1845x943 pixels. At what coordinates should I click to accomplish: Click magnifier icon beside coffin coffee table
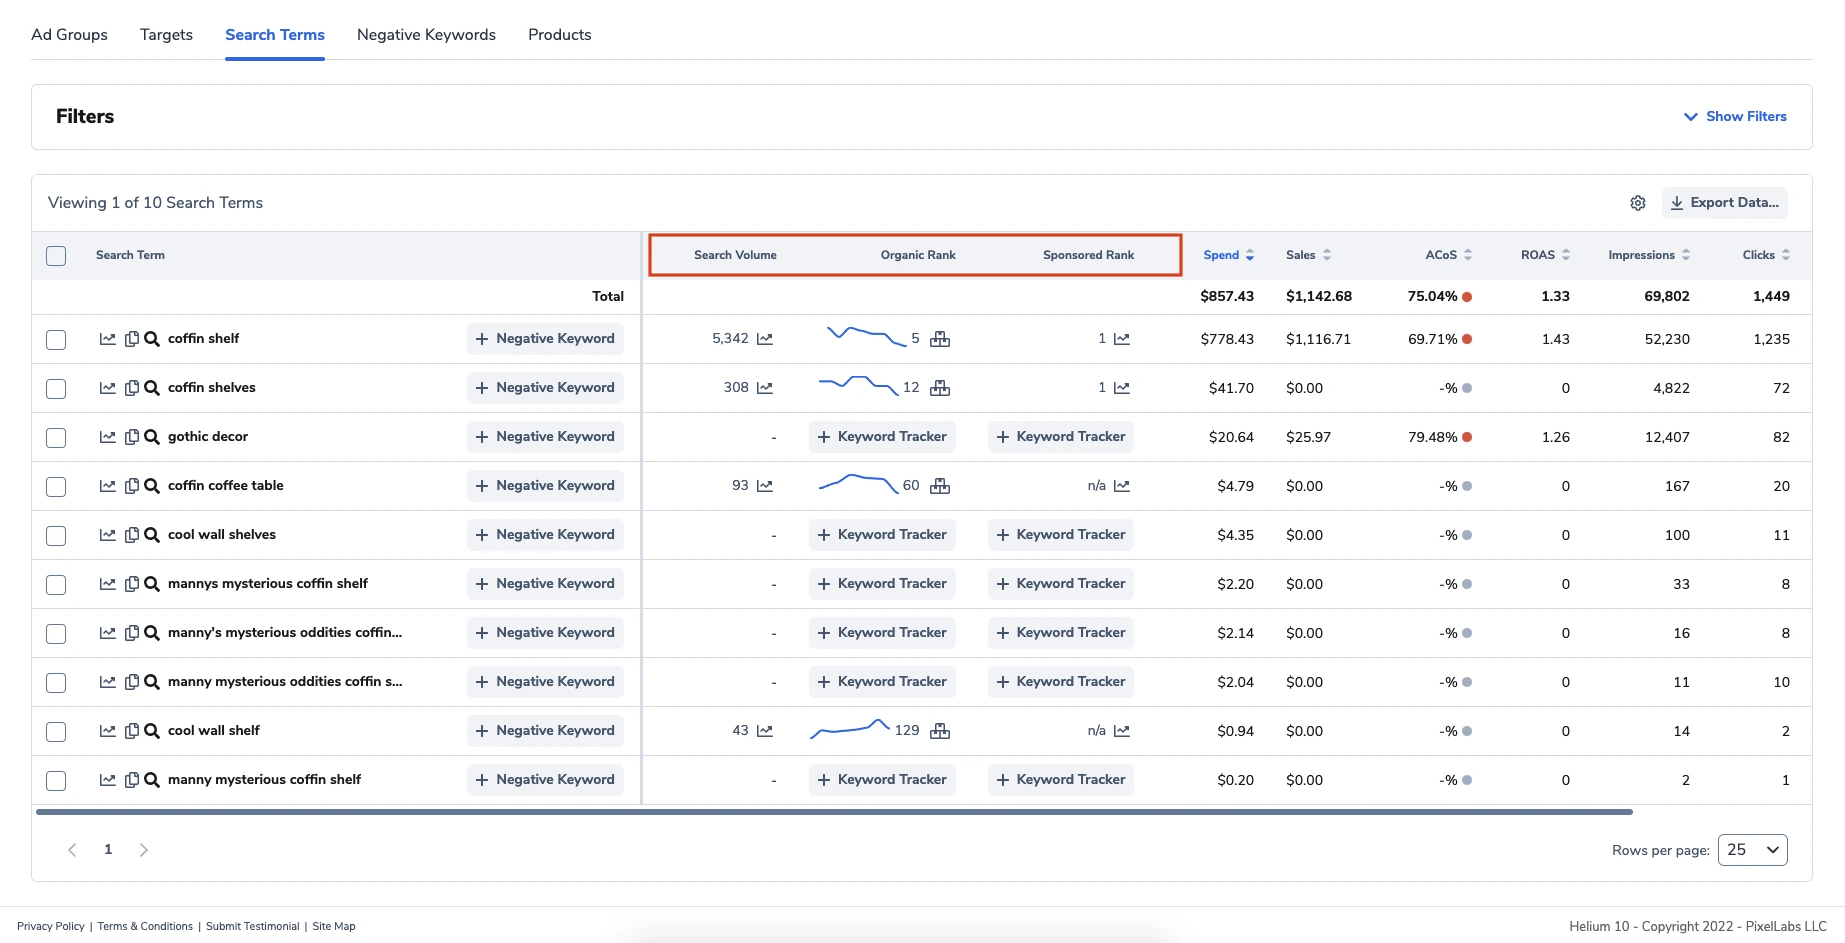pyautogui.click(x=152, y=486)
